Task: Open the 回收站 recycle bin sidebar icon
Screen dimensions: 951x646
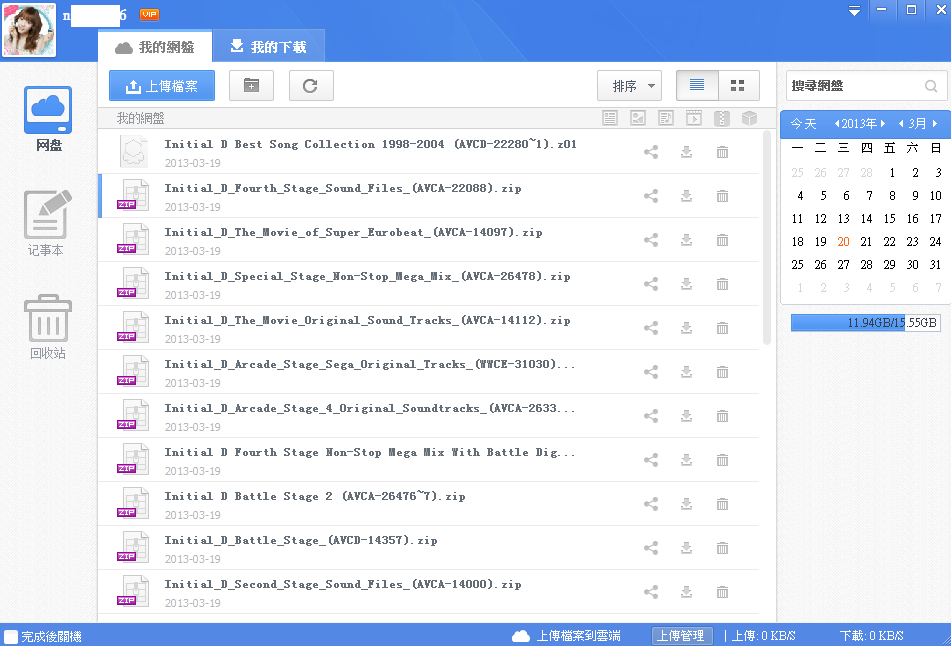Action: (48, 326)
